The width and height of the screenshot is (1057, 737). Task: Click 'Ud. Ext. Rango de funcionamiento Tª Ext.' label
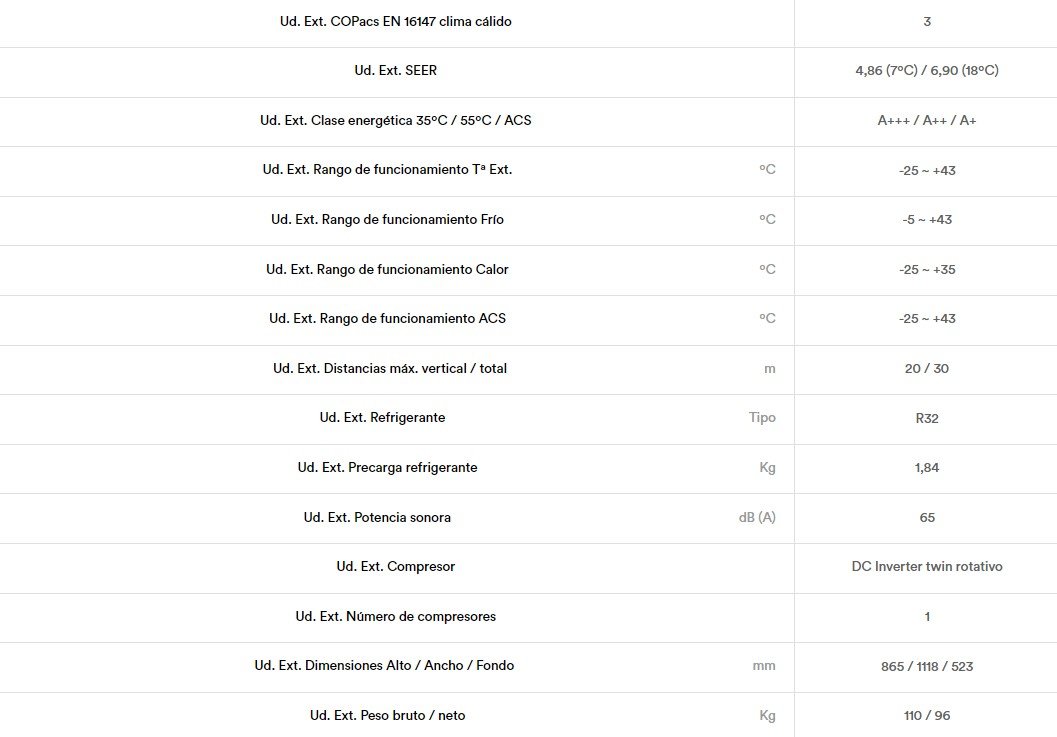(x=388, y=169)
